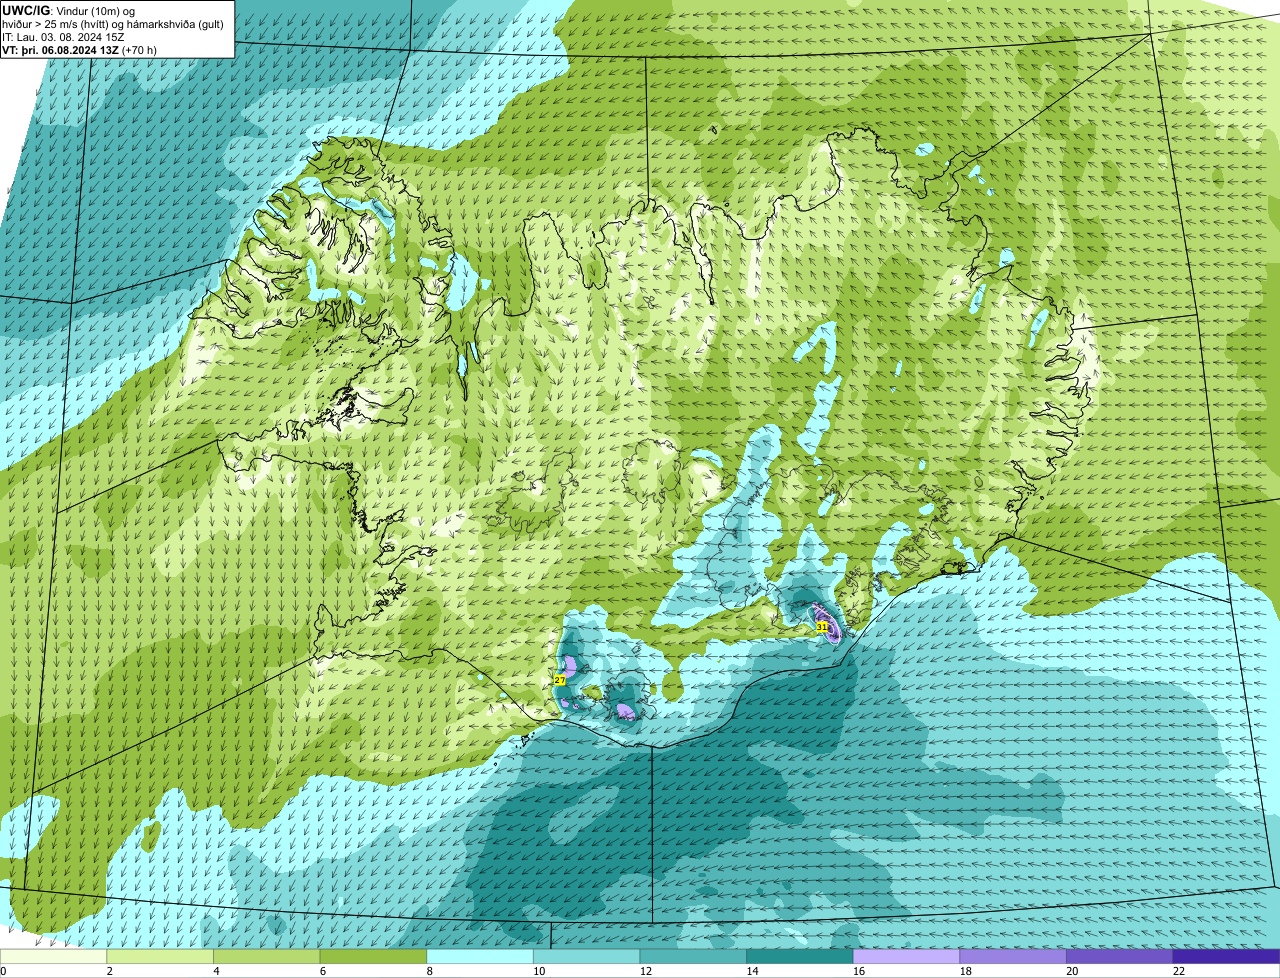Click the scale label 16
This screenshot has height=978, width=1280.
coord(859,971)
